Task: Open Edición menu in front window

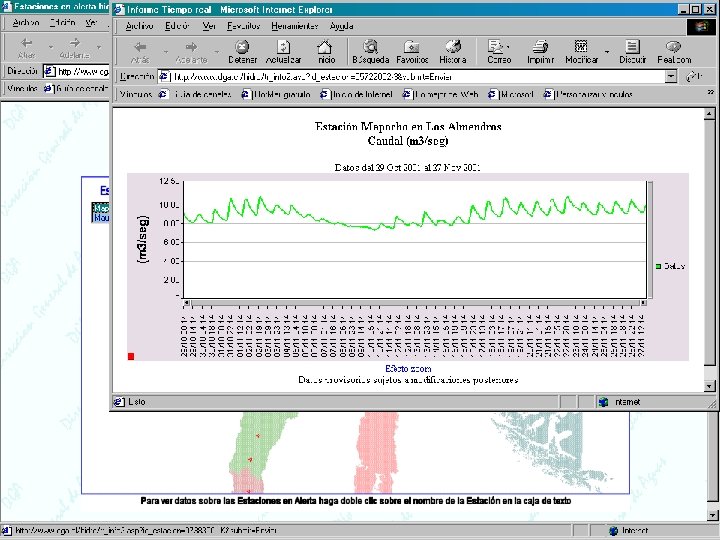Action: pos(177,26)
